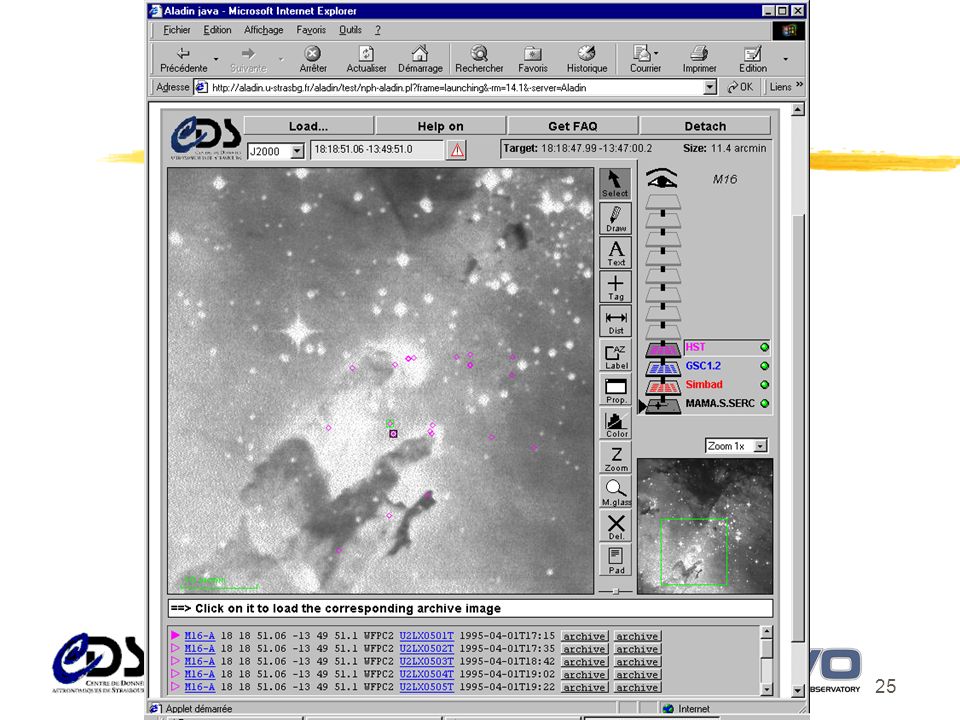Click the Label tool
The height and width of the screenshot is (720, 960).
coord(615,356)
